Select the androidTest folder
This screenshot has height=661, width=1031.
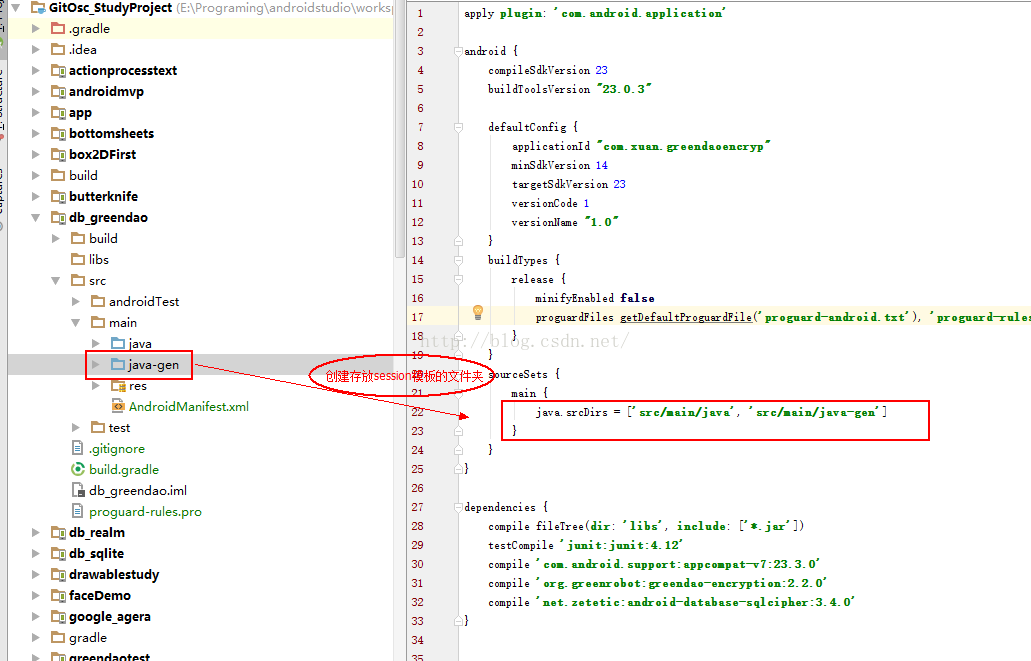[x=144, y=302]
